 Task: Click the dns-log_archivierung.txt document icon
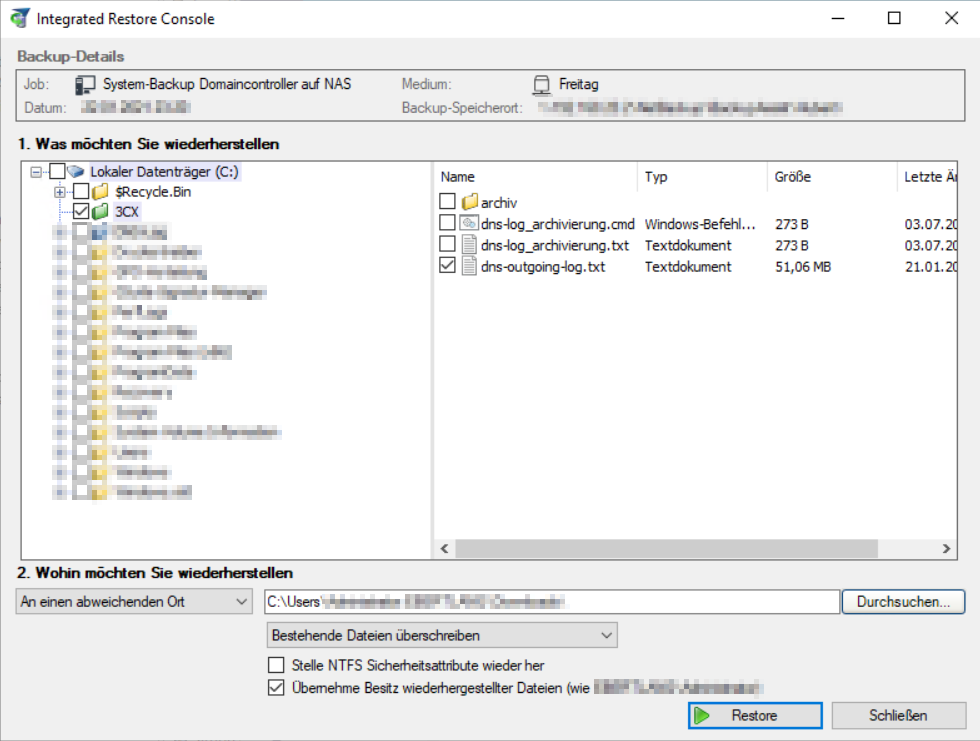tap(469, 245)
